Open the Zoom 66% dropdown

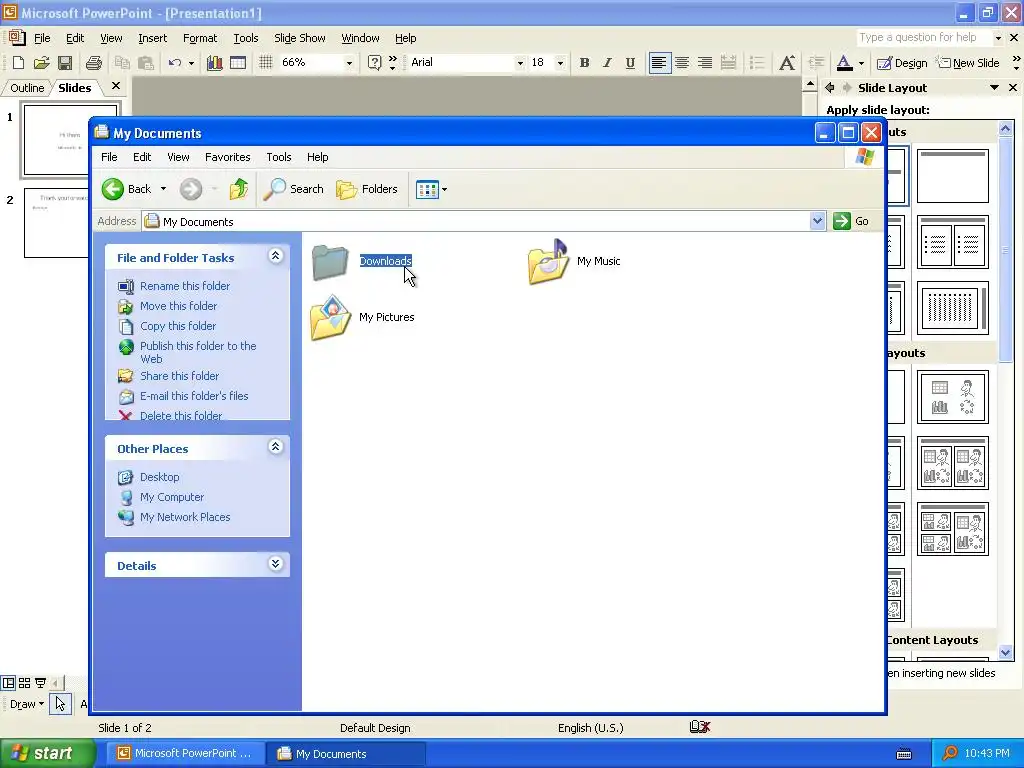point(349,63)
